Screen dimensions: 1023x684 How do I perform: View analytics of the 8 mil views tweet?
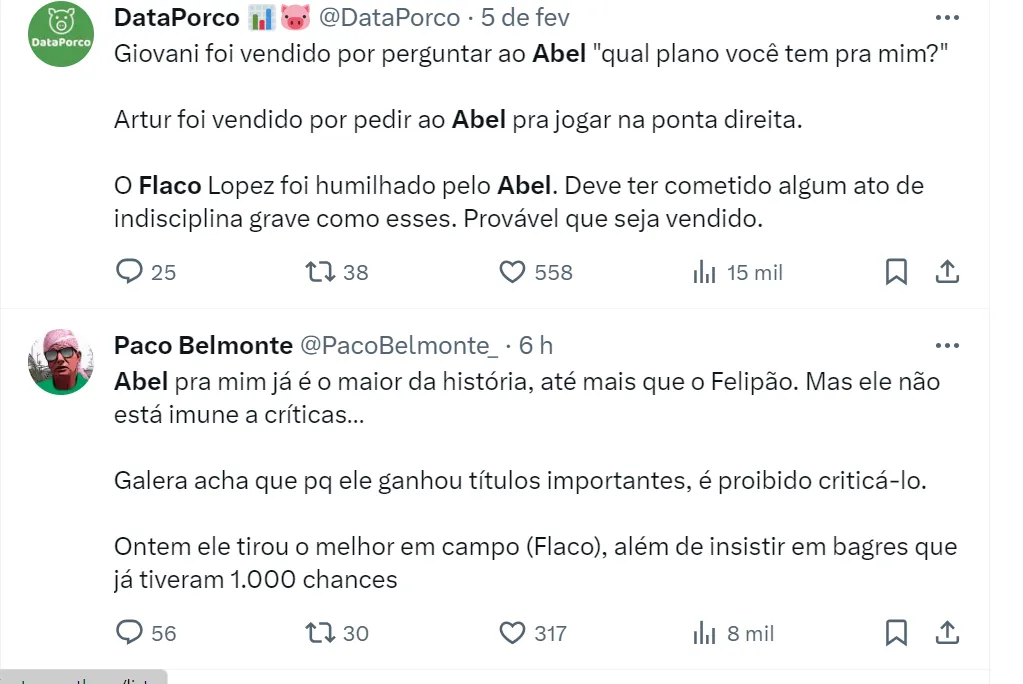tap(705, 633)
